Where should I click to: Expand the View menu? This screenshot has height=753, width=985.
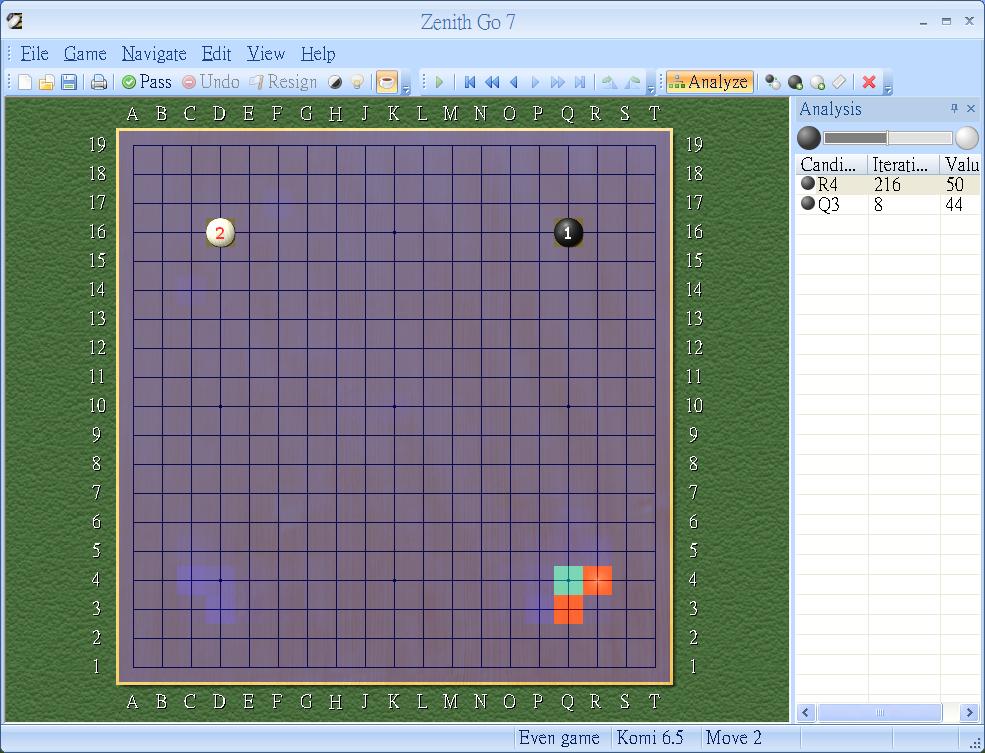coord(265,54)
